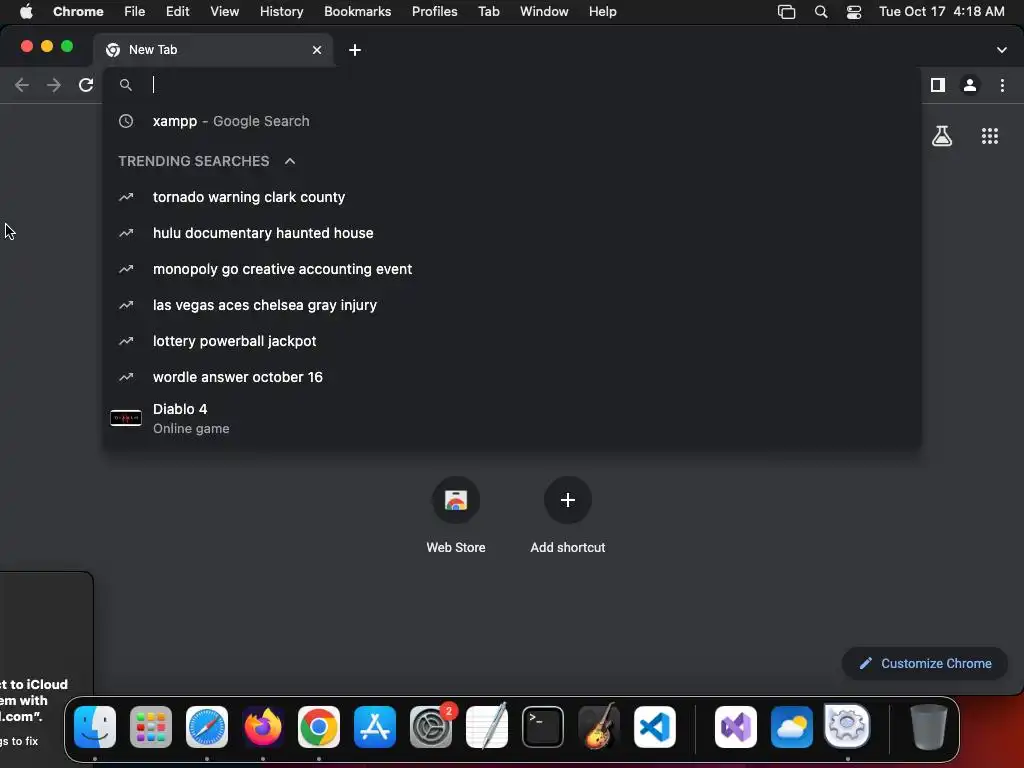Close the New Tab tab
This screenshot has height=768, width=1024.
[x=317, y=50]
